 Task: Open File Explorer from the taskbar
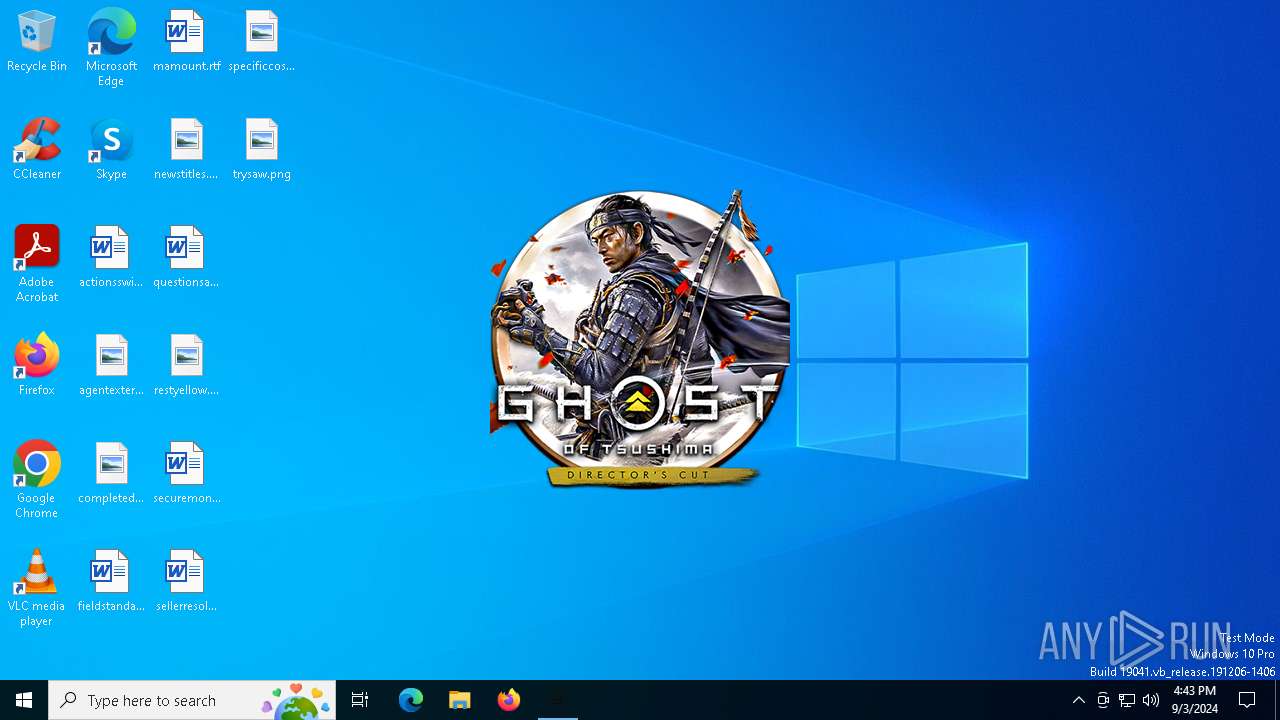(x=460, y=700)
